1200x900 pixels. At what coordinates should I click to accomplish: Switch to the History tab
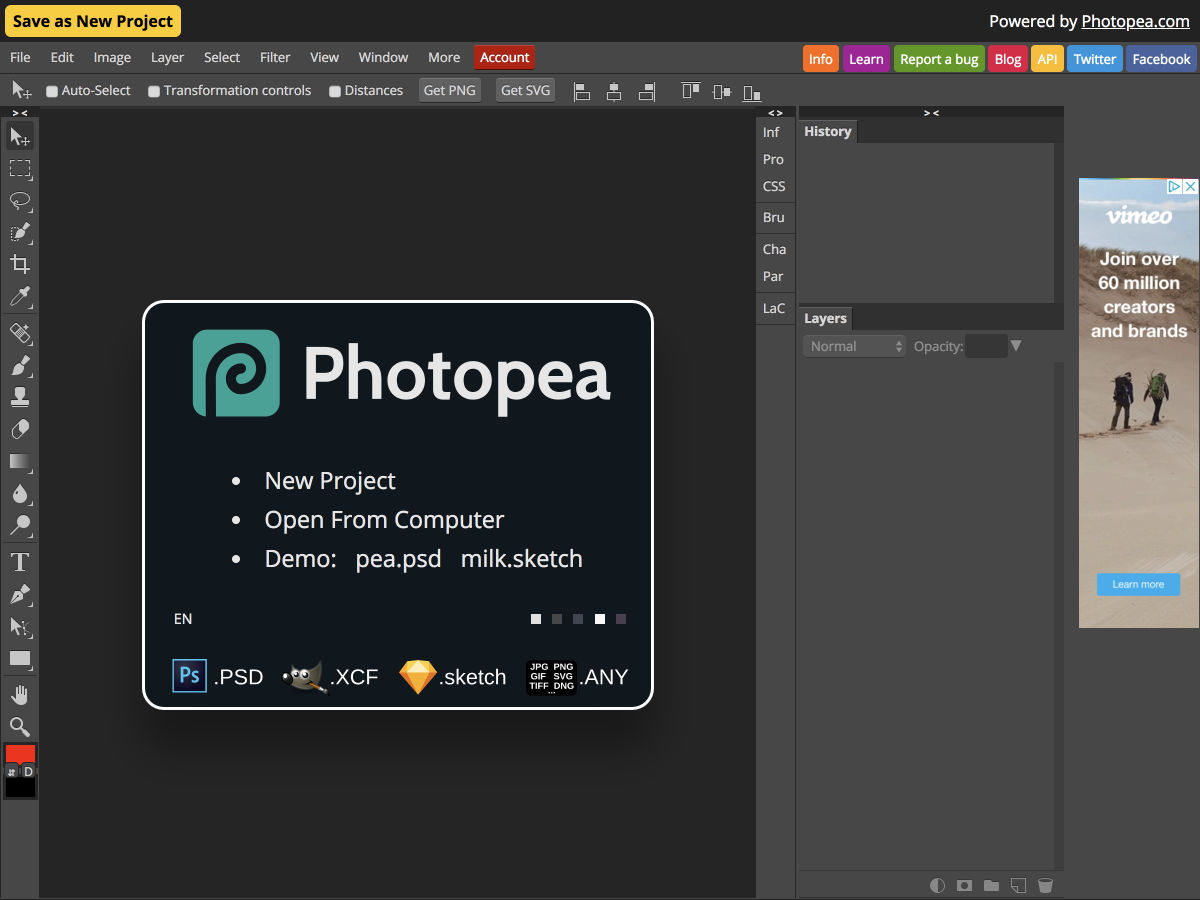(x=828, y=131)
